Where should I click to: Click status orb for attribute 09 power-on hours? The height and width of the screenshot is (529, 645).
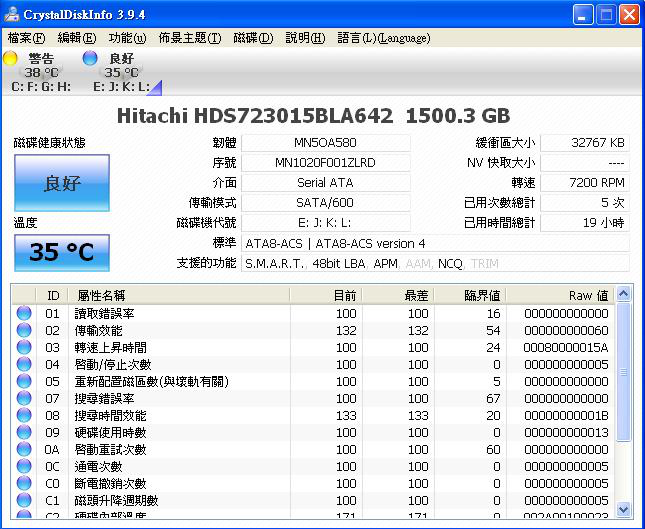click(25, 432)
